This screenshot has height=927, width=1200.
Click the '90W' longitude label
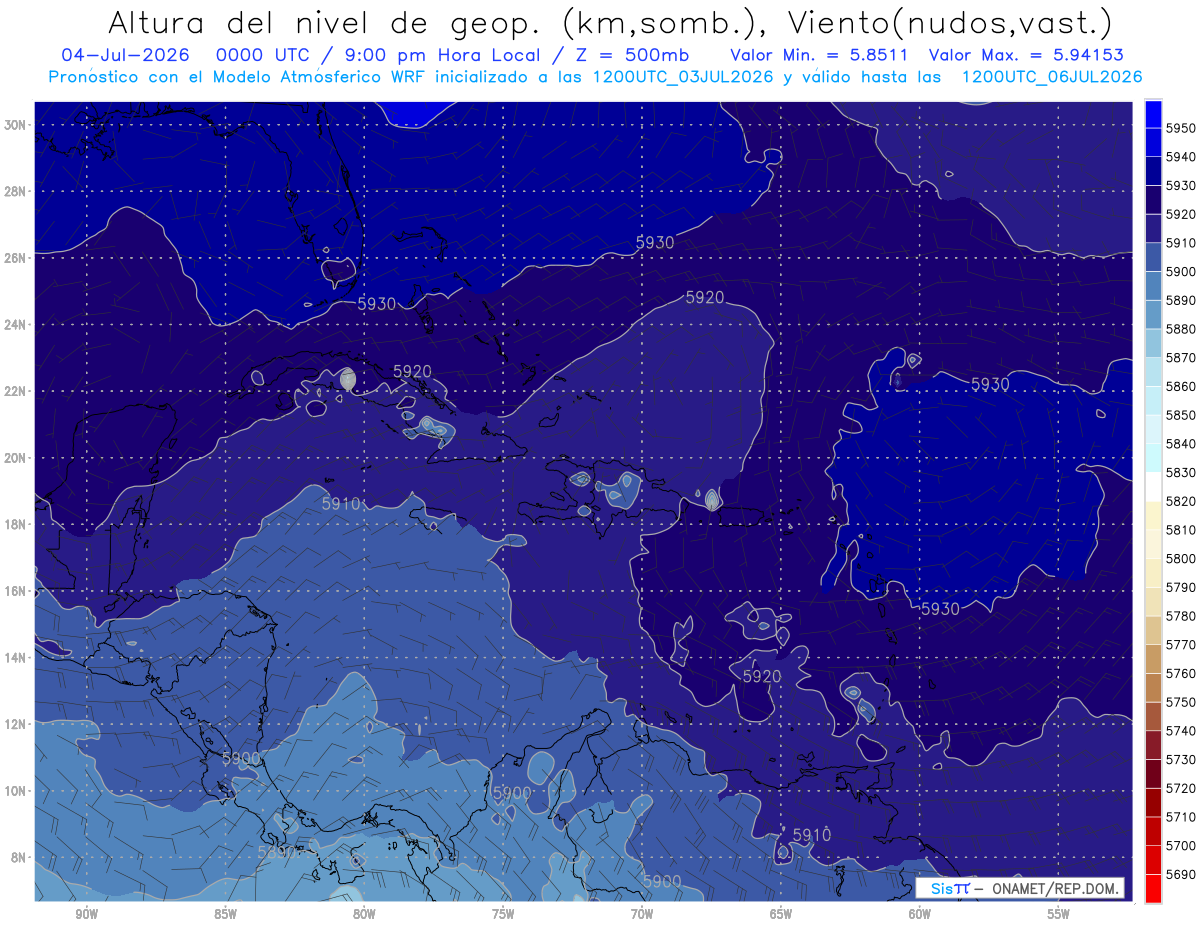click(86, 914)
